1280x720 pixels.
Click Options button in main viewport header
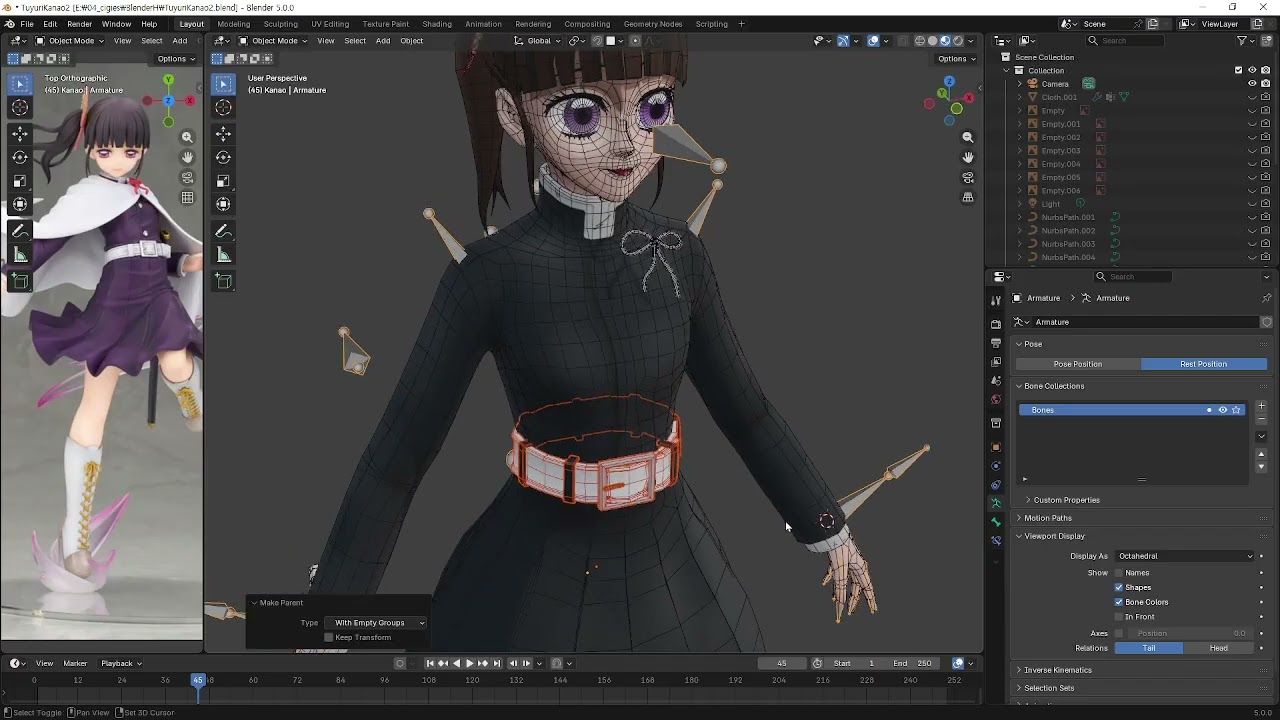[x=957, y=59]
